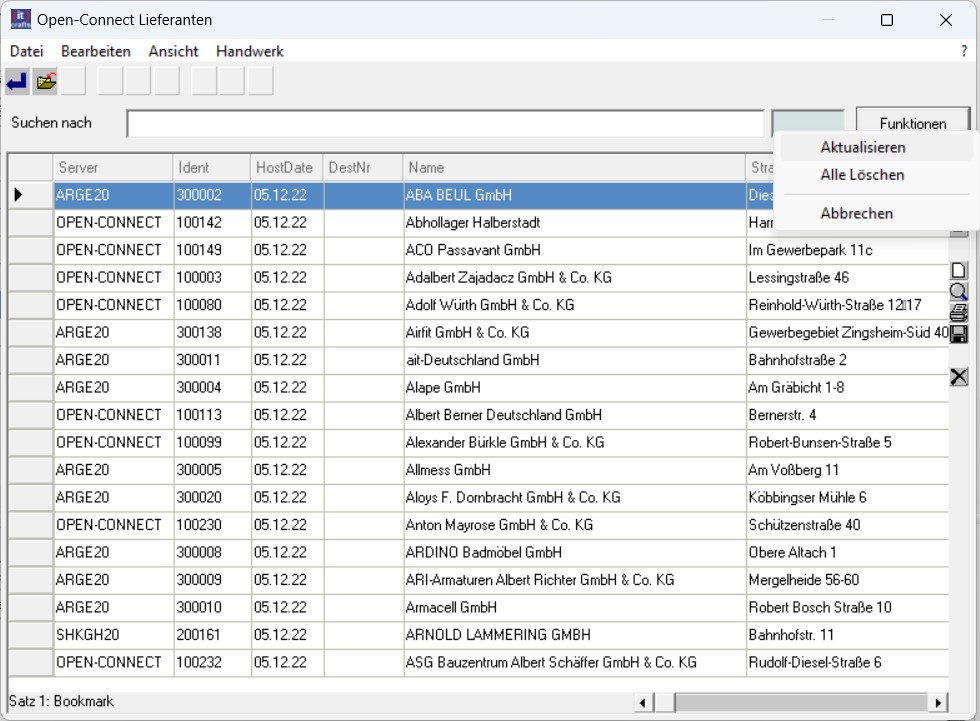Select Alle Löschen in the popup menu
This screenshot has height=721, width=980.
pos(862,175)
